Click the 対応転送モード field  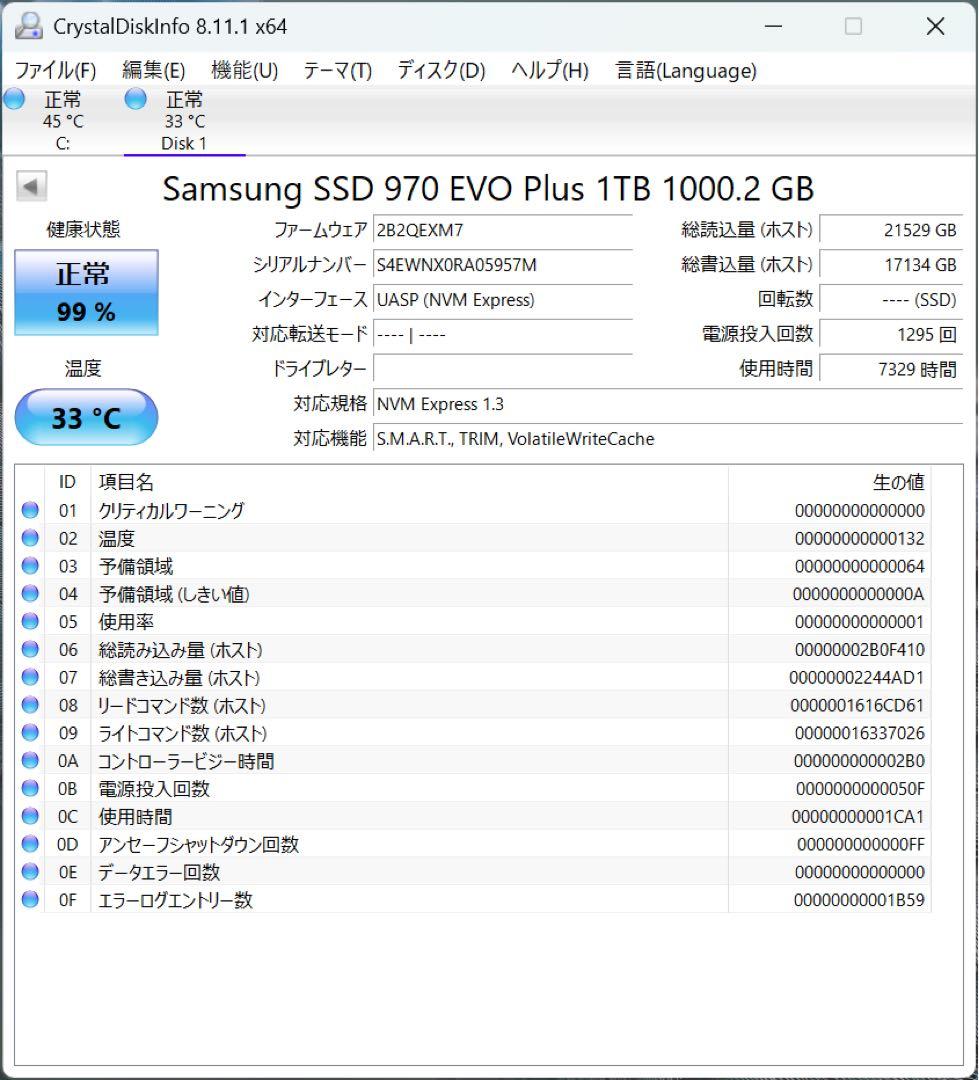[x=503, y=335]
